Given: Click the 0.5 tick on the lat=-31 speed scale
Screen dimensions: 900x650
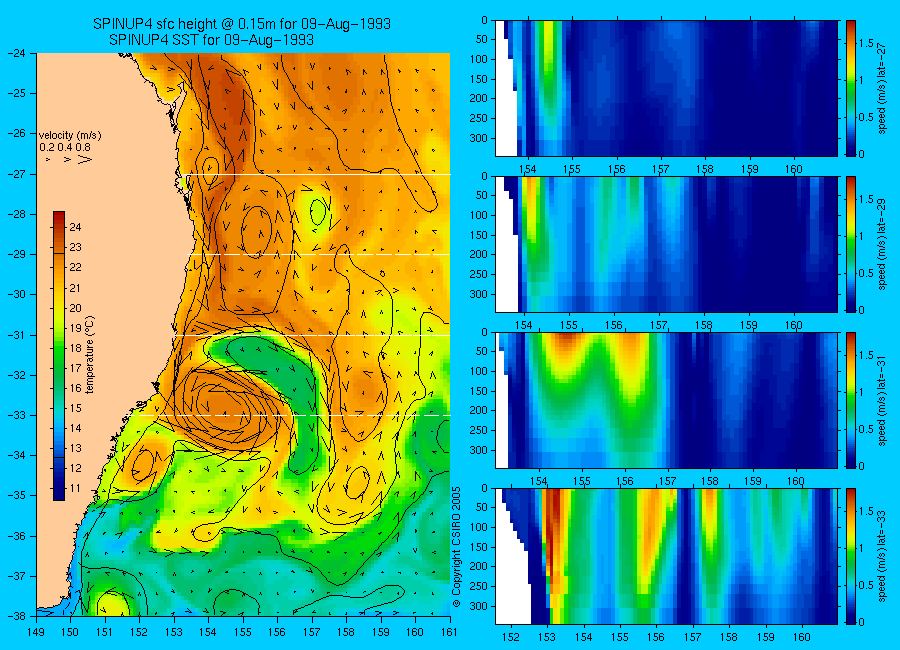Looking at the screenshot, I should [x=866, y=429].
